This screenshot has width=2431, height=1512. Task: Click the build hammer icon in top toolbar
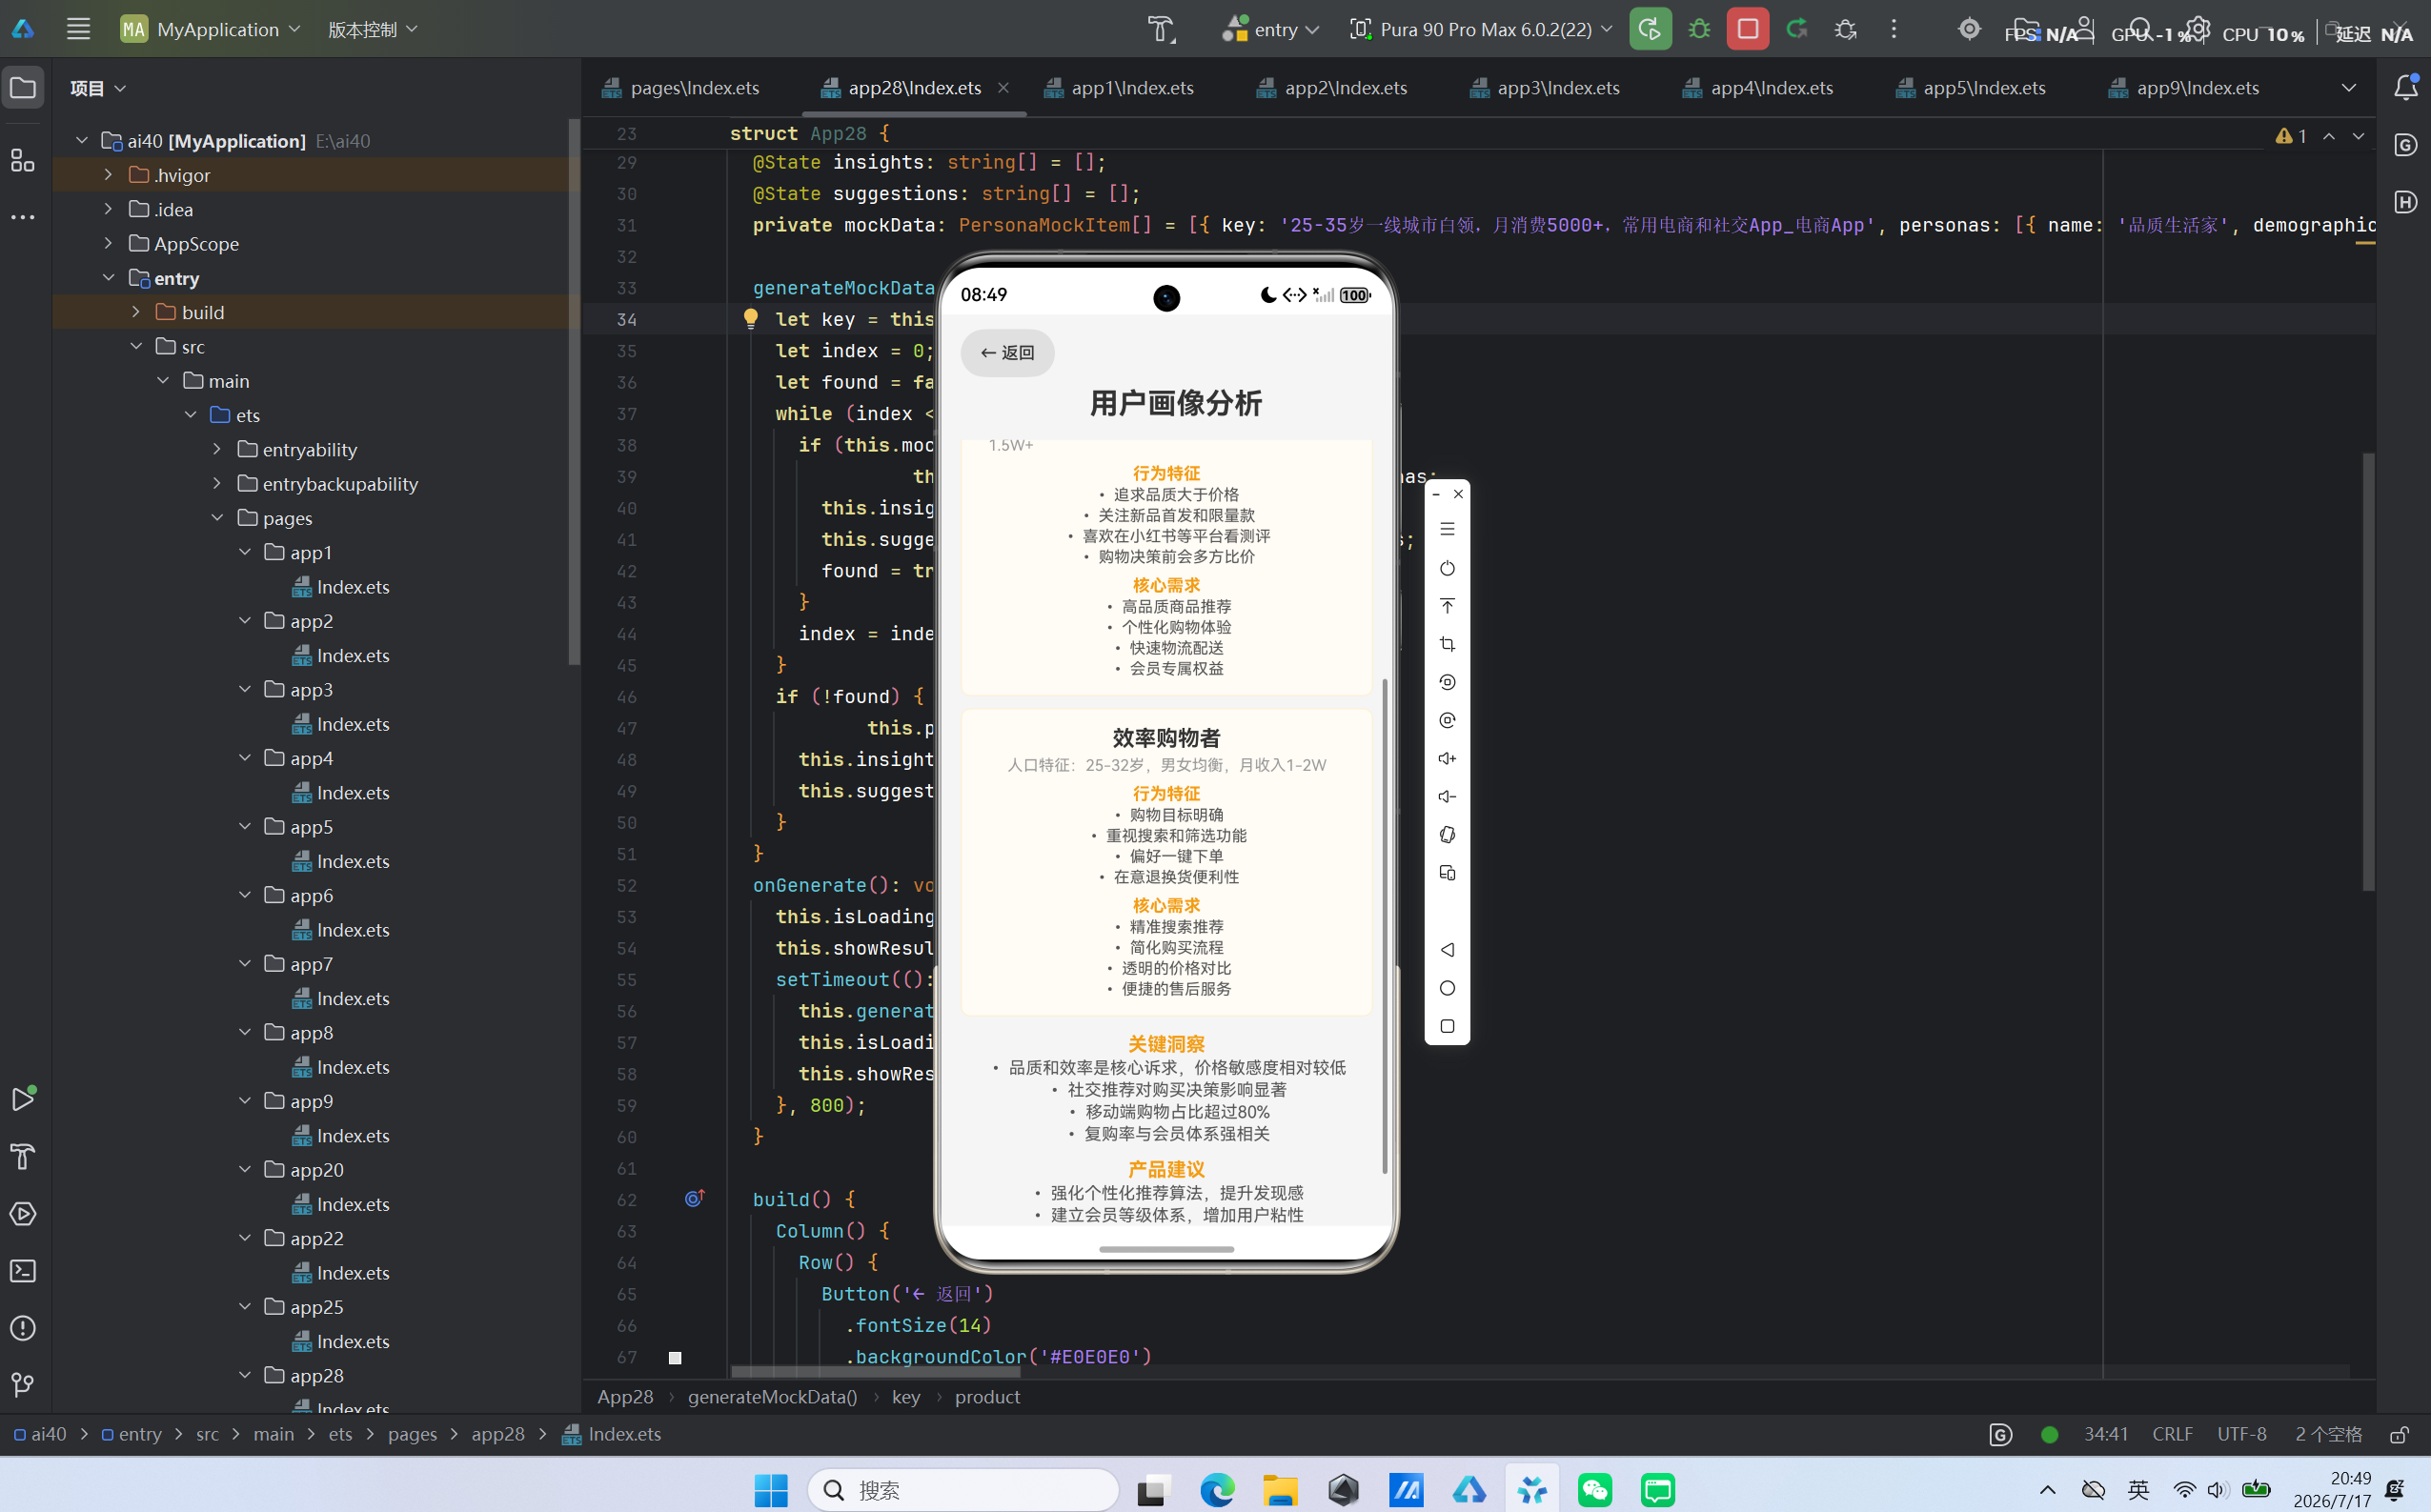pyautogui.click(x=1161, y=29)
